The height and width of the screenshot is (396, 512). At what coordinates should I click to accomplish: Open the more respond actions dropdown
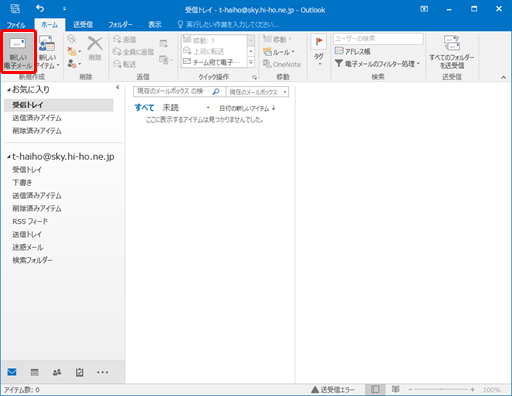[166, 60]
